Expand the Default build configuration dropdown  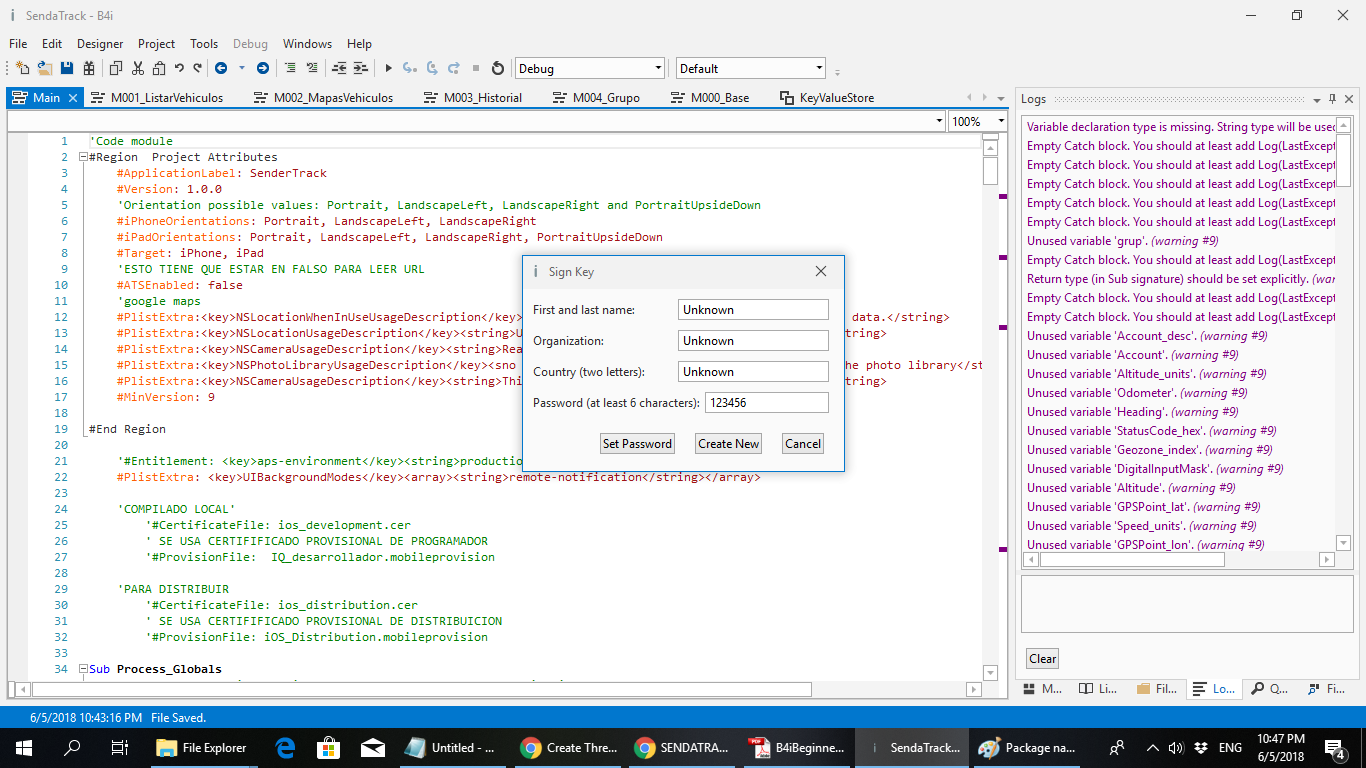pos(819,68)
